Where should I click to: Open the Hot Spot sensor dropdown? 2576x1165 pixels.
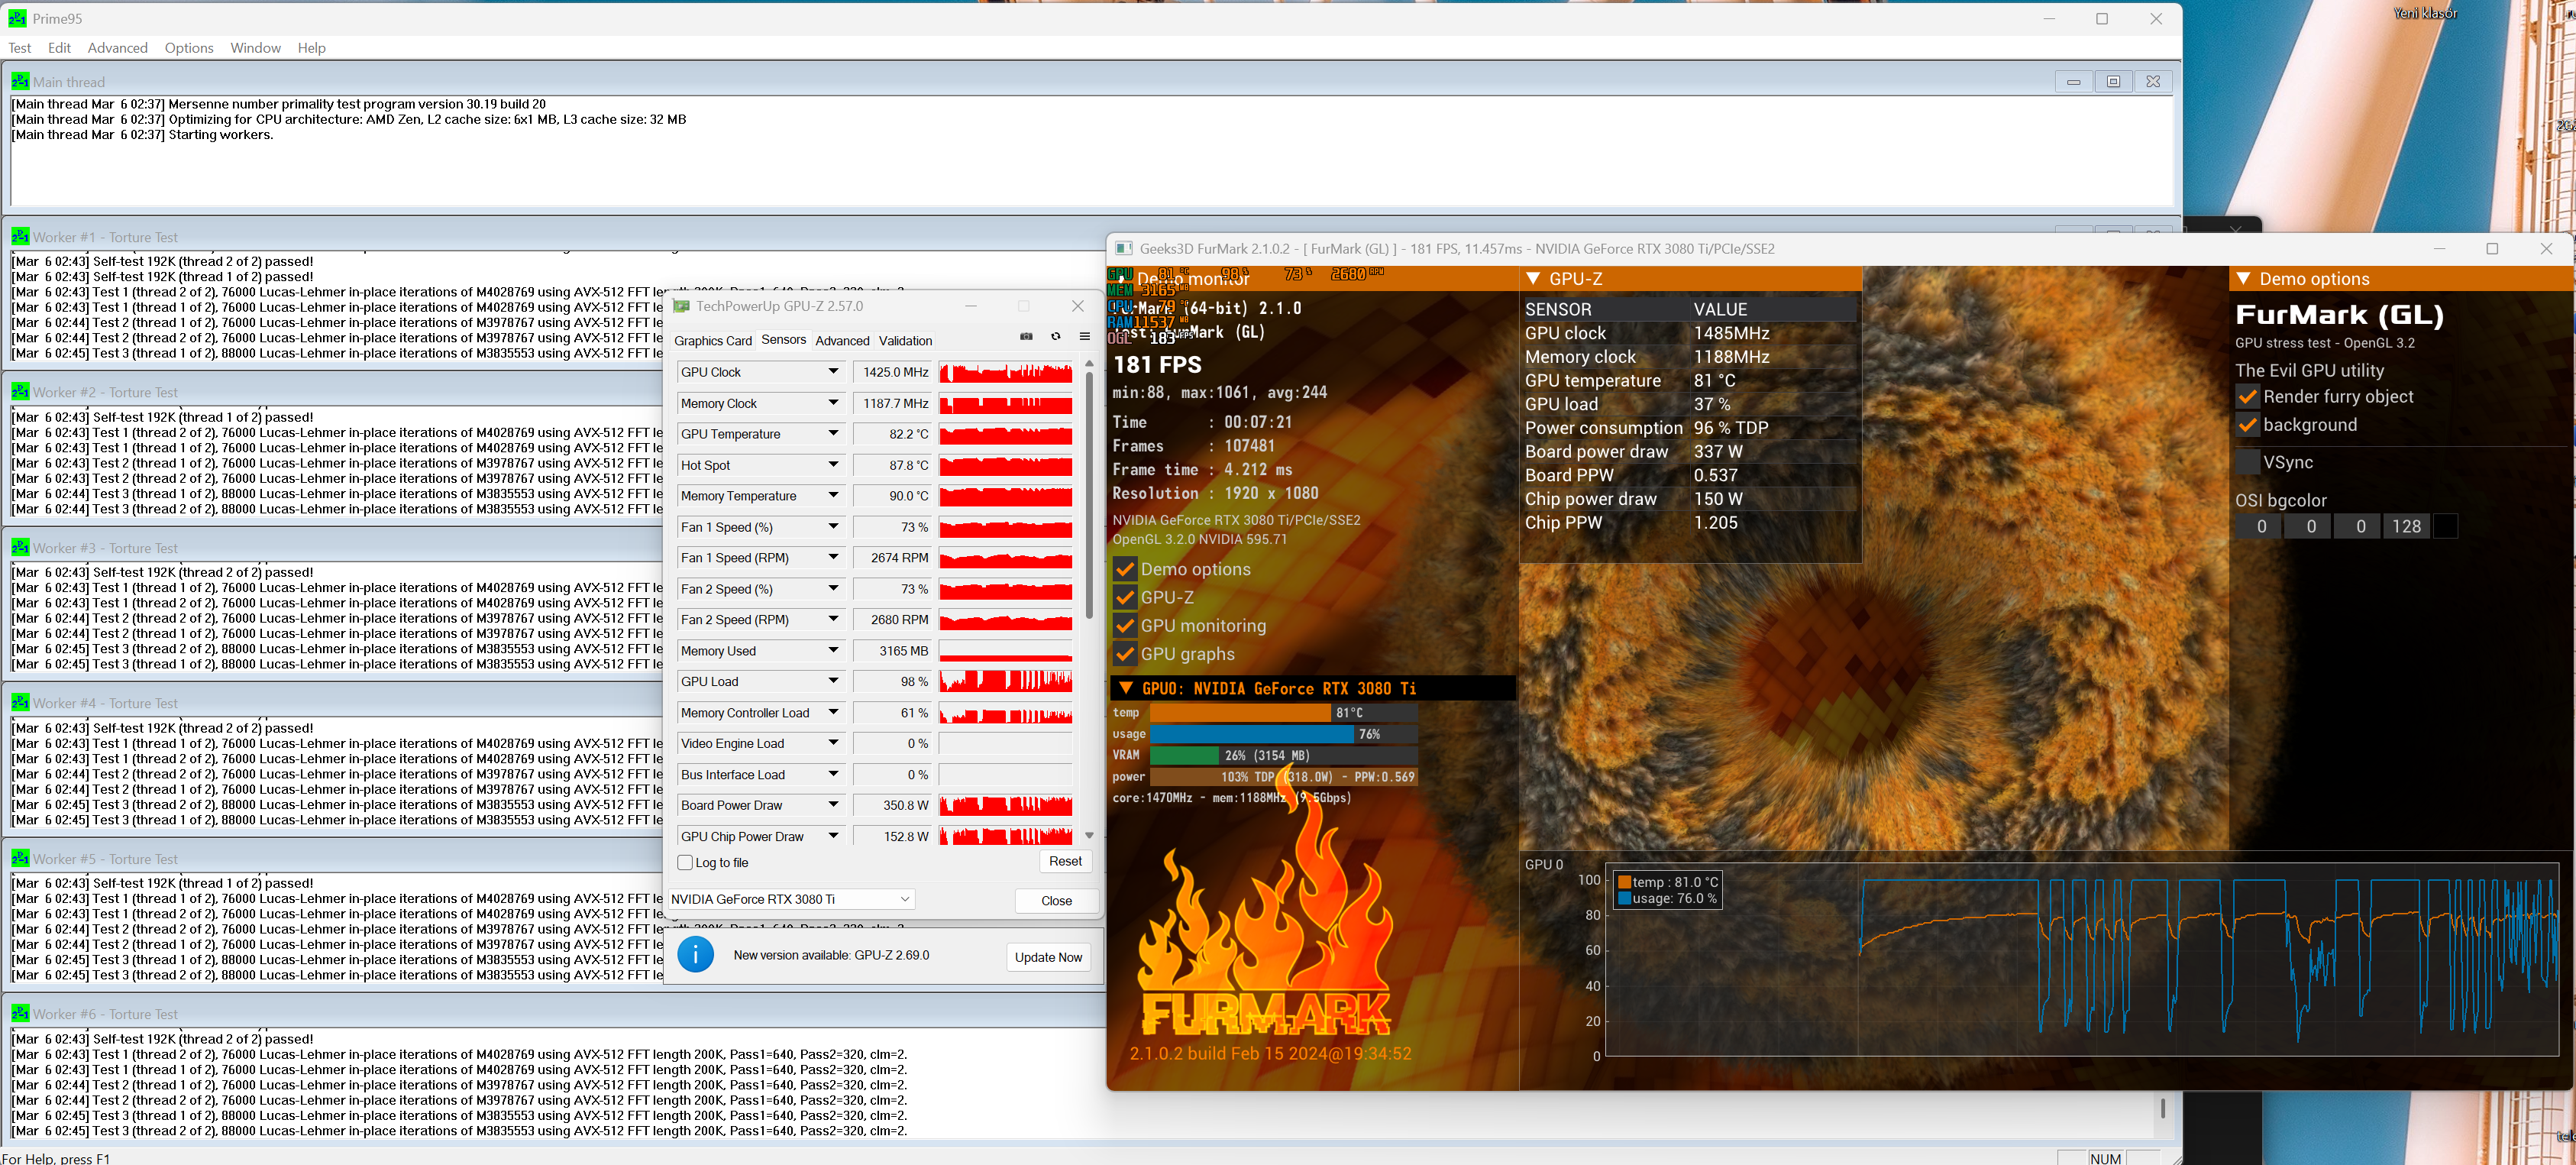click(833, 465)
